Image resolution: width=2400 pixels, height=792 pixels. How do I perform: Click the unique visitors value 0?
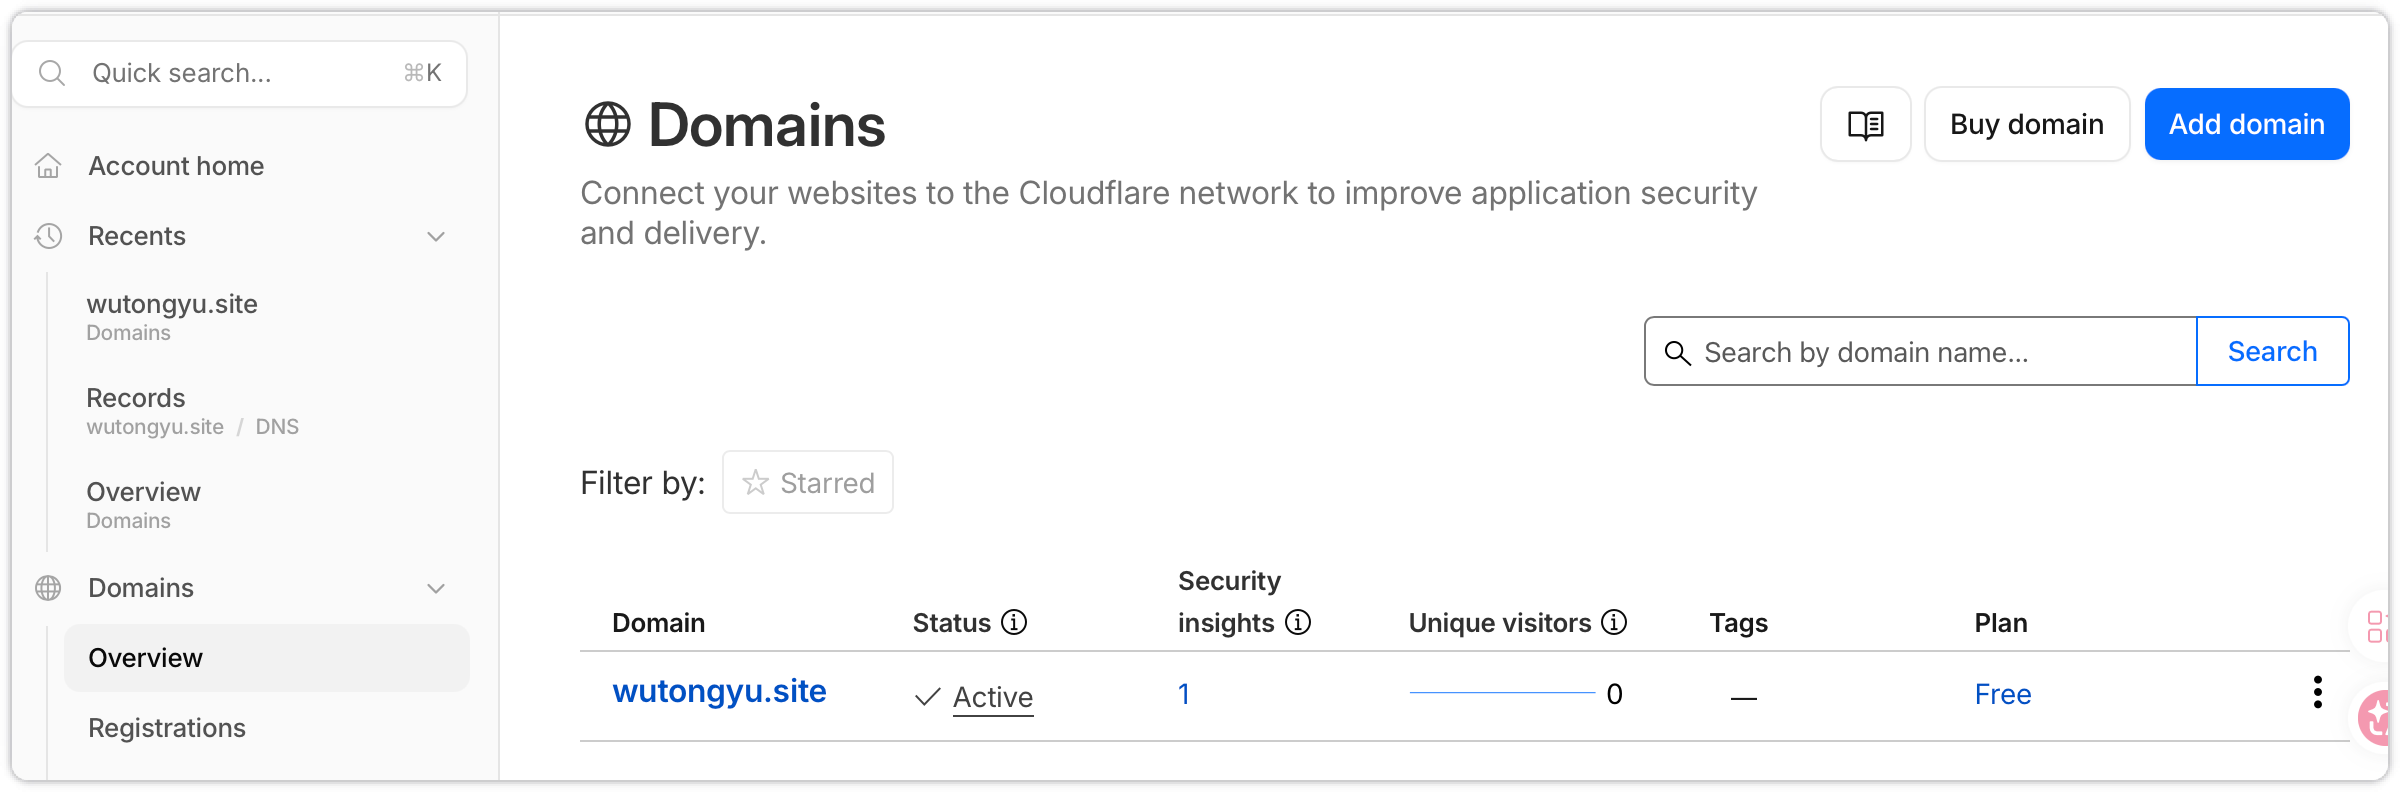1614,694
